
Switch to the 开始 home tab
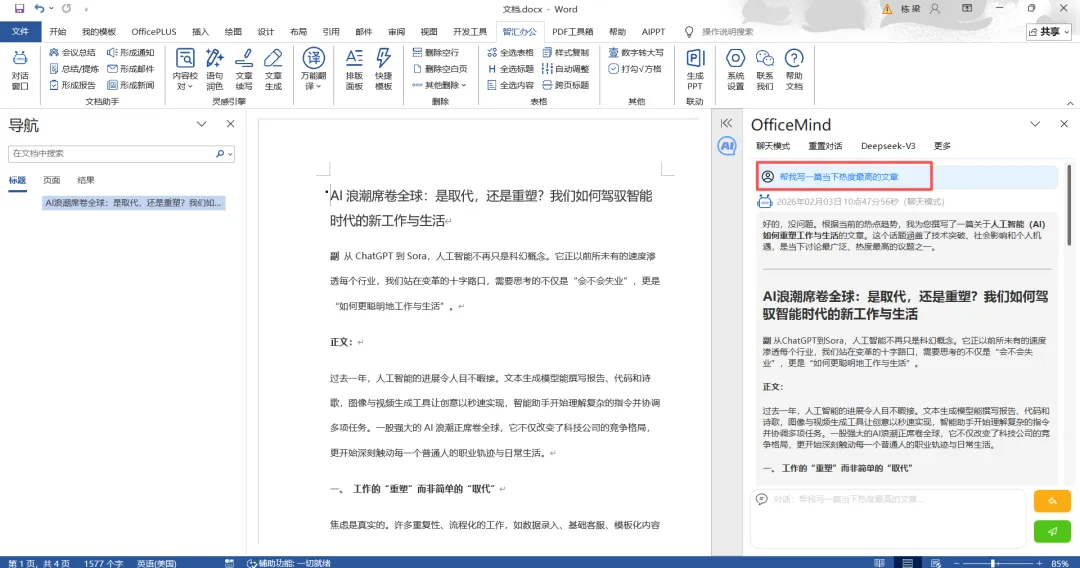[x=58, y=32]
